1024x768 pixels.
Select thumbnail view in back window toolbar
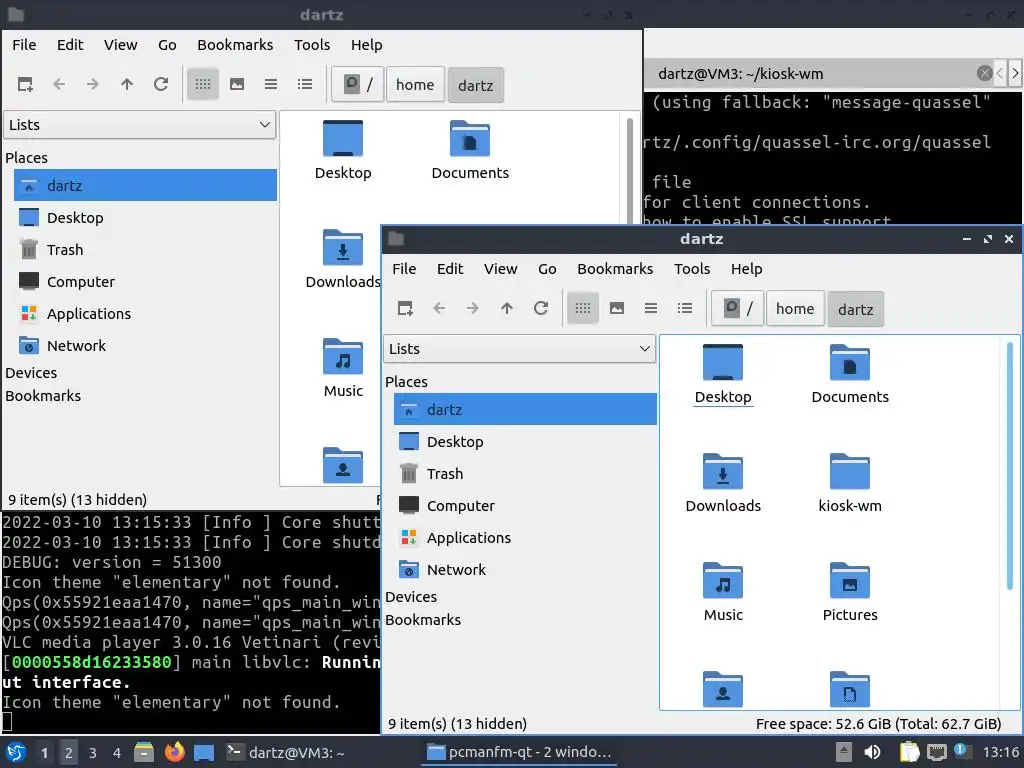tap(236, 84)
